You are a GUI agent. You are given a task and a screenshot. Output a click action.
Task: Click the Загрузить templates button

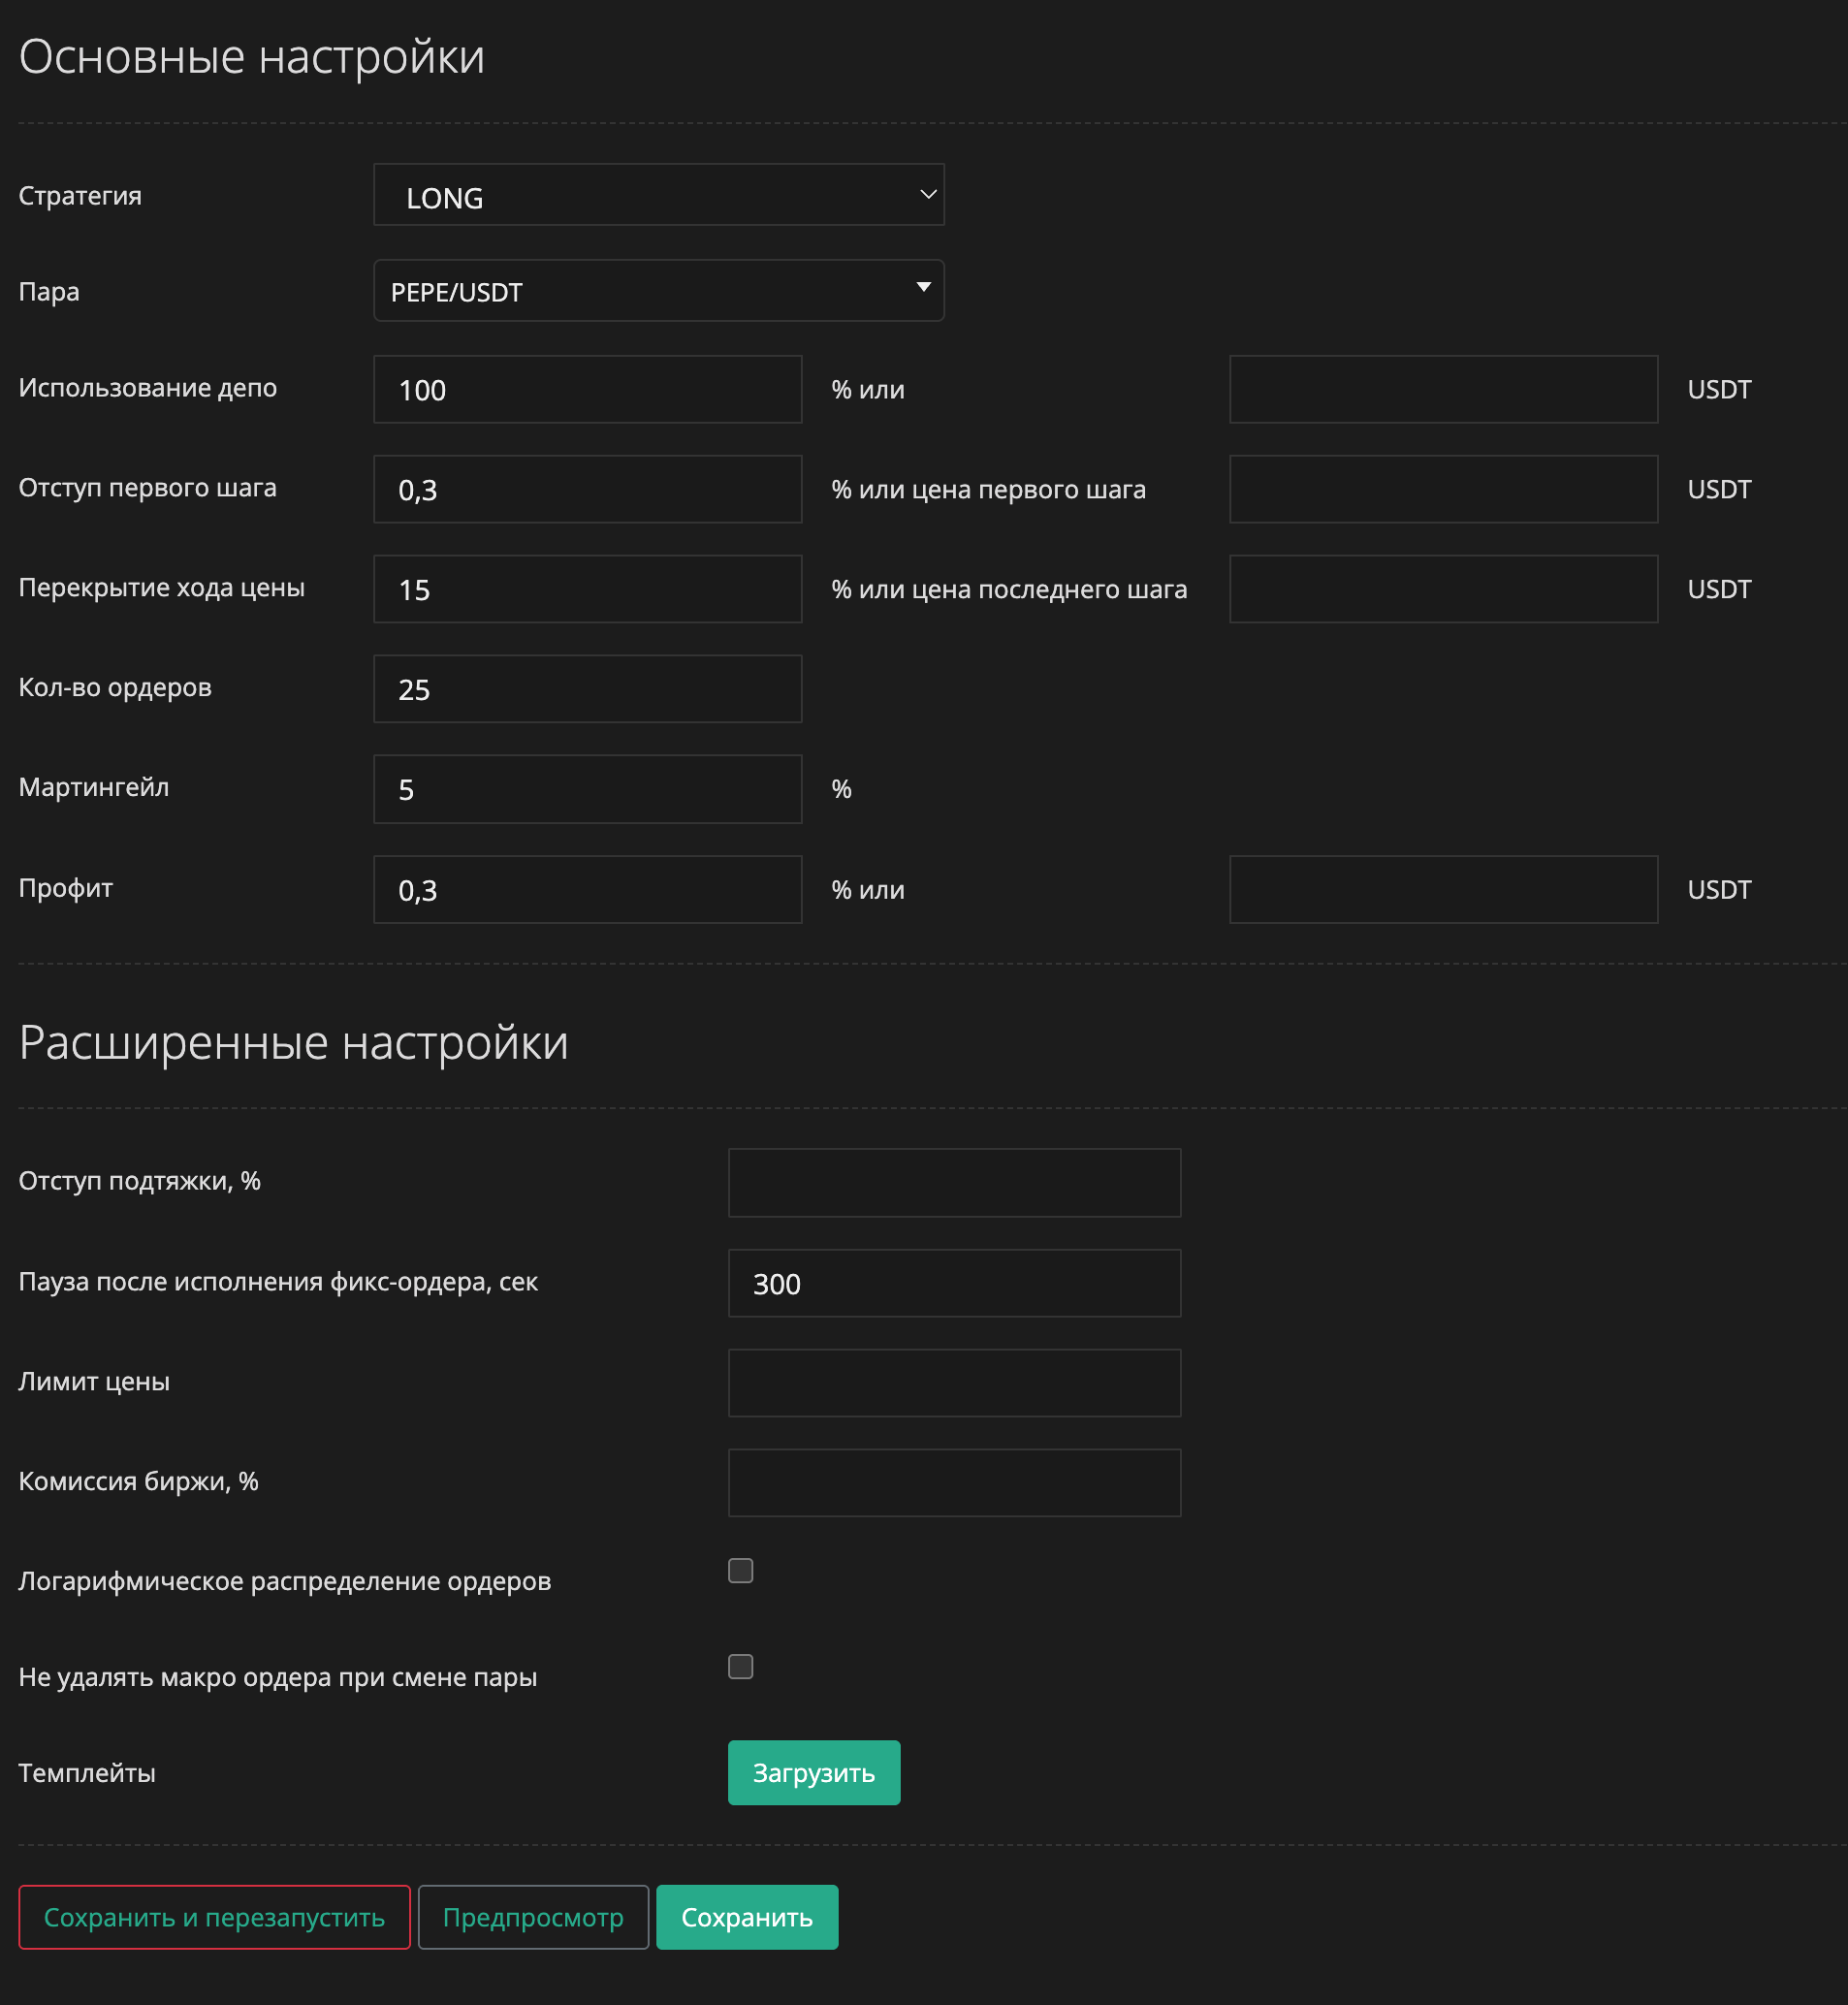tap(813, 1773)
